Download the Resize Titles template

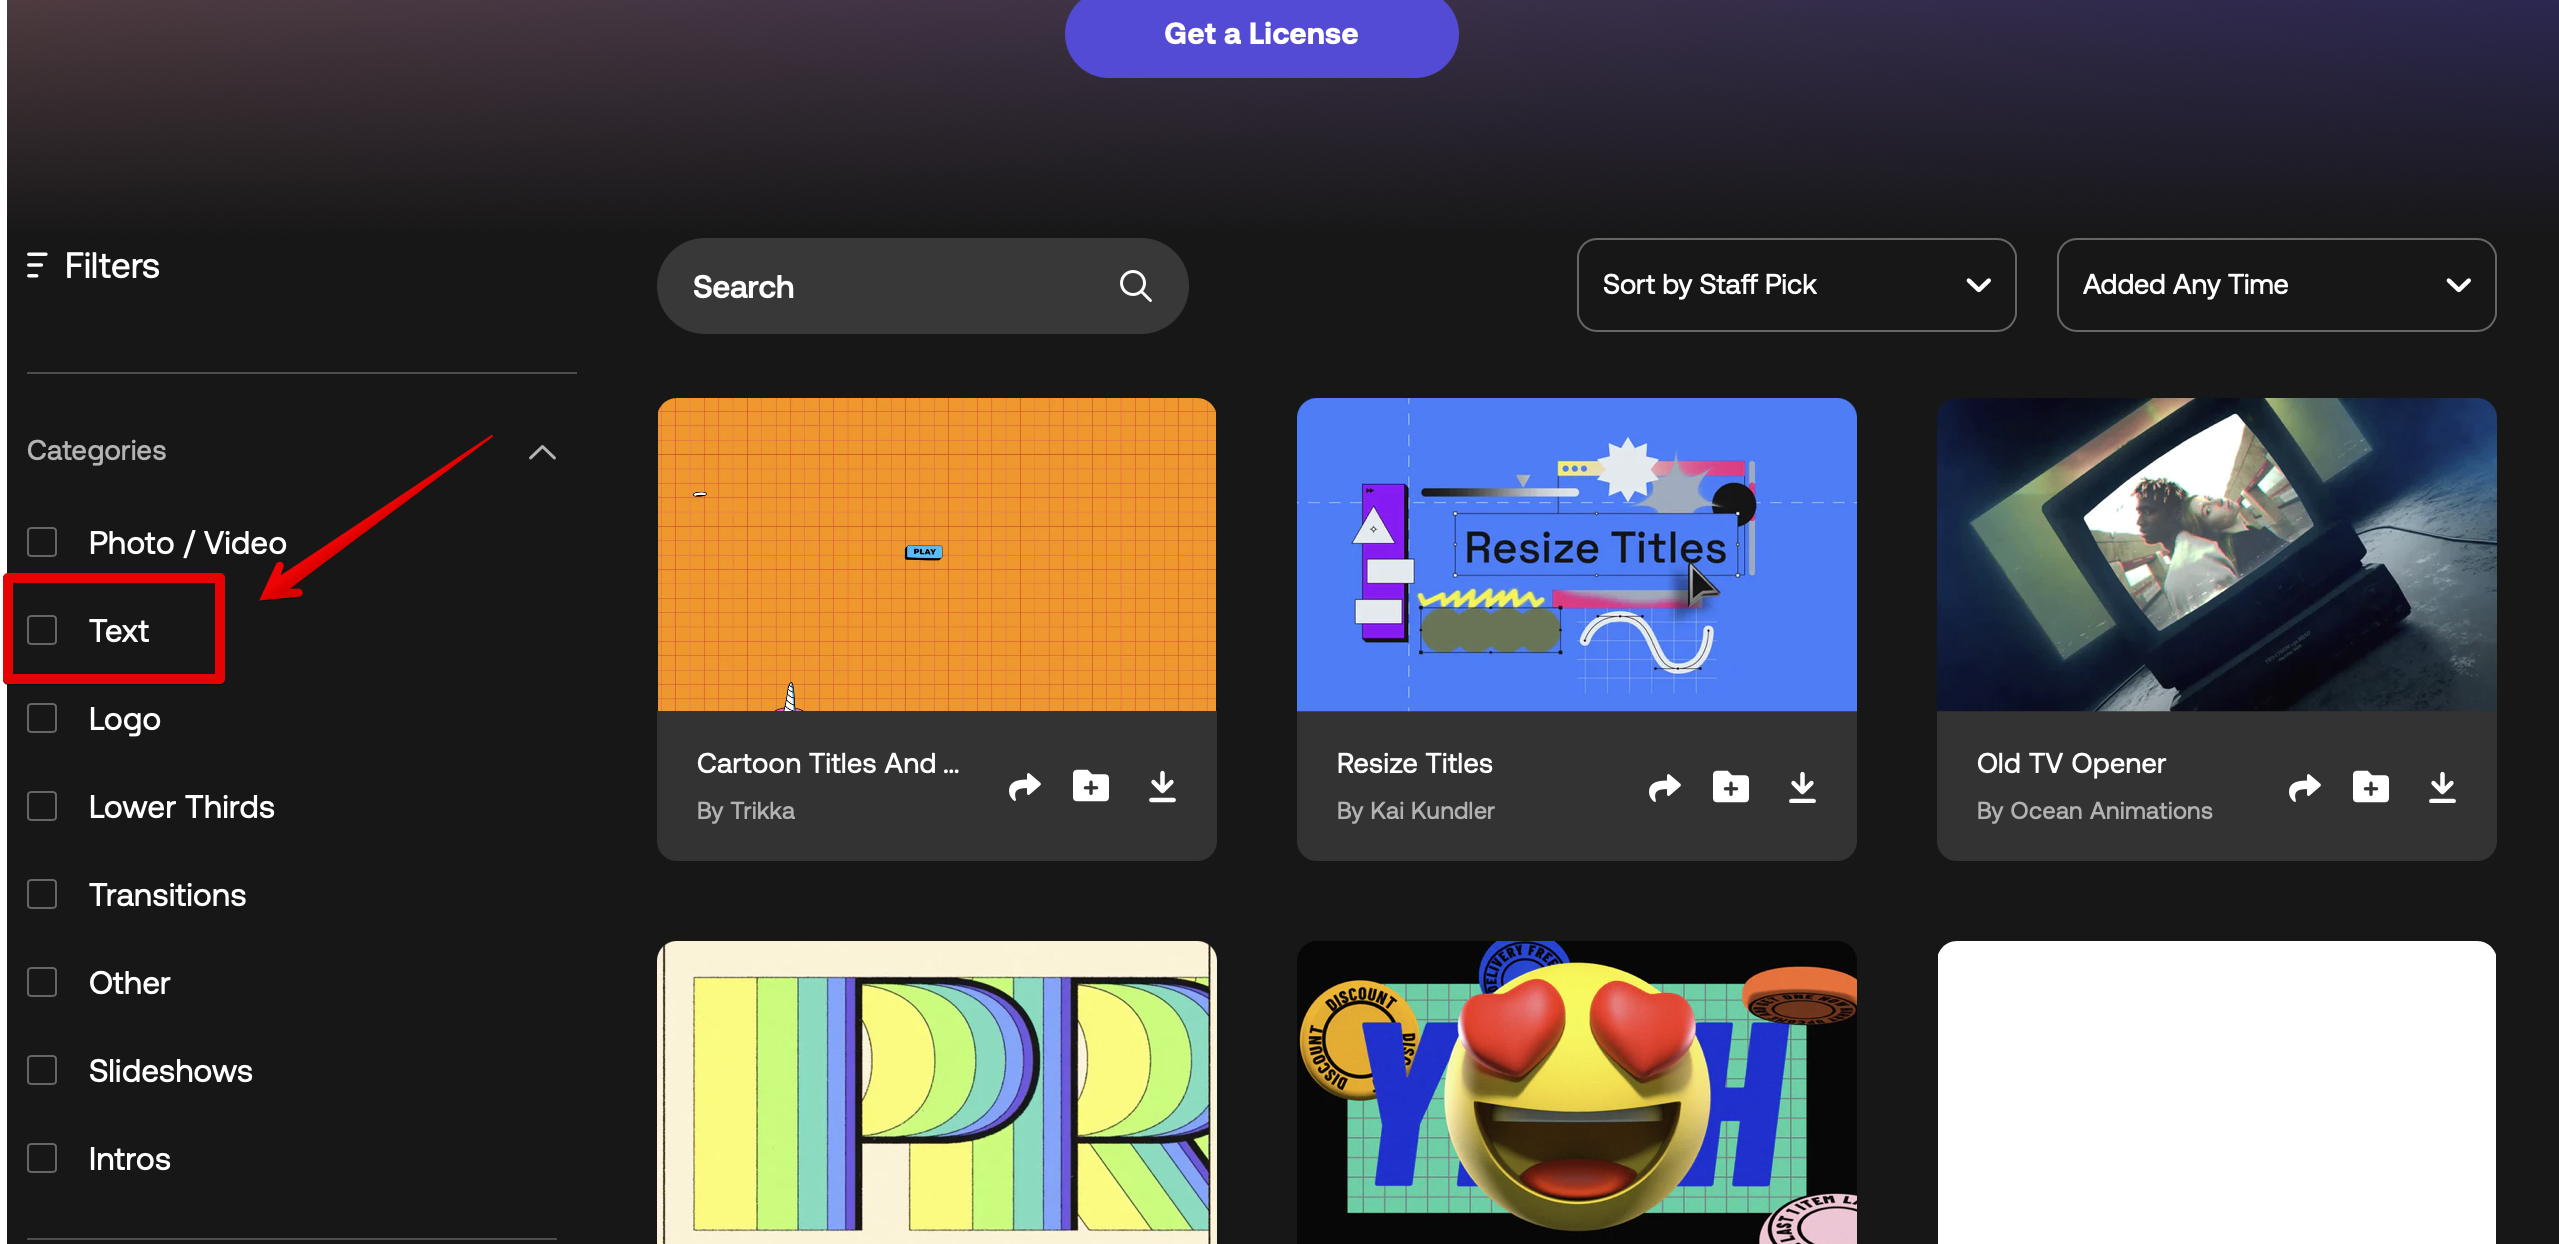tap(1802, 787)
